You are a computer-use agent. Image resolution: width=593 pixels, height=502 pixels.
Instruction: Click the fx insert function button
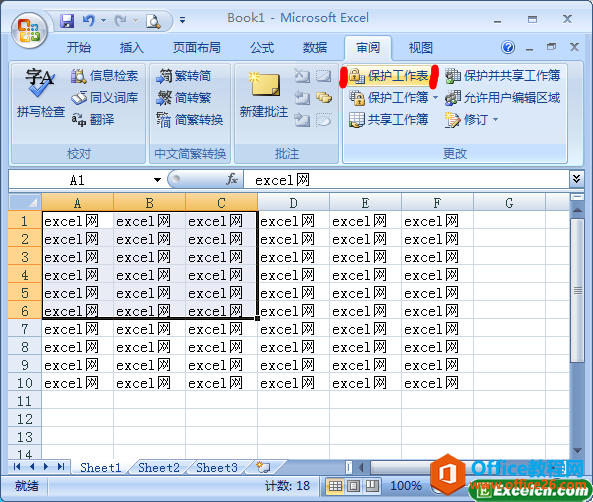coord(231,179)
